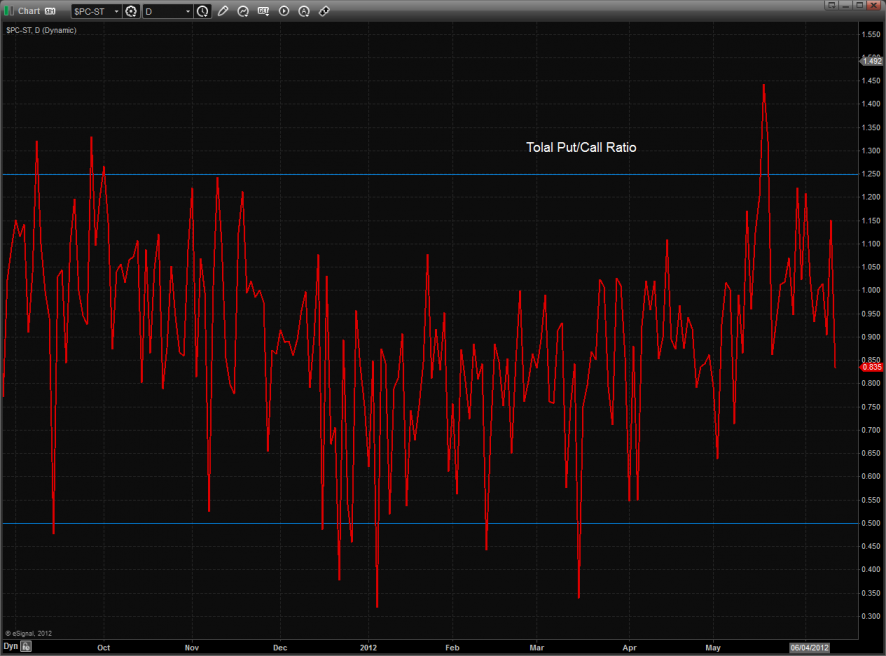Click the circled A icon in toolbar
This screenshot has width=886, height=656.
click(304, 11)
